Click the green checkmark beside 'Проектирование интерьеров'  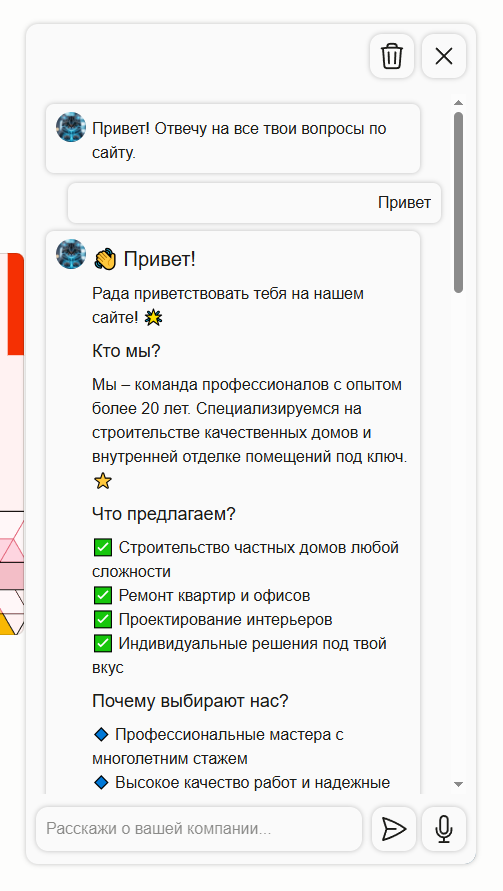point(103,619)
